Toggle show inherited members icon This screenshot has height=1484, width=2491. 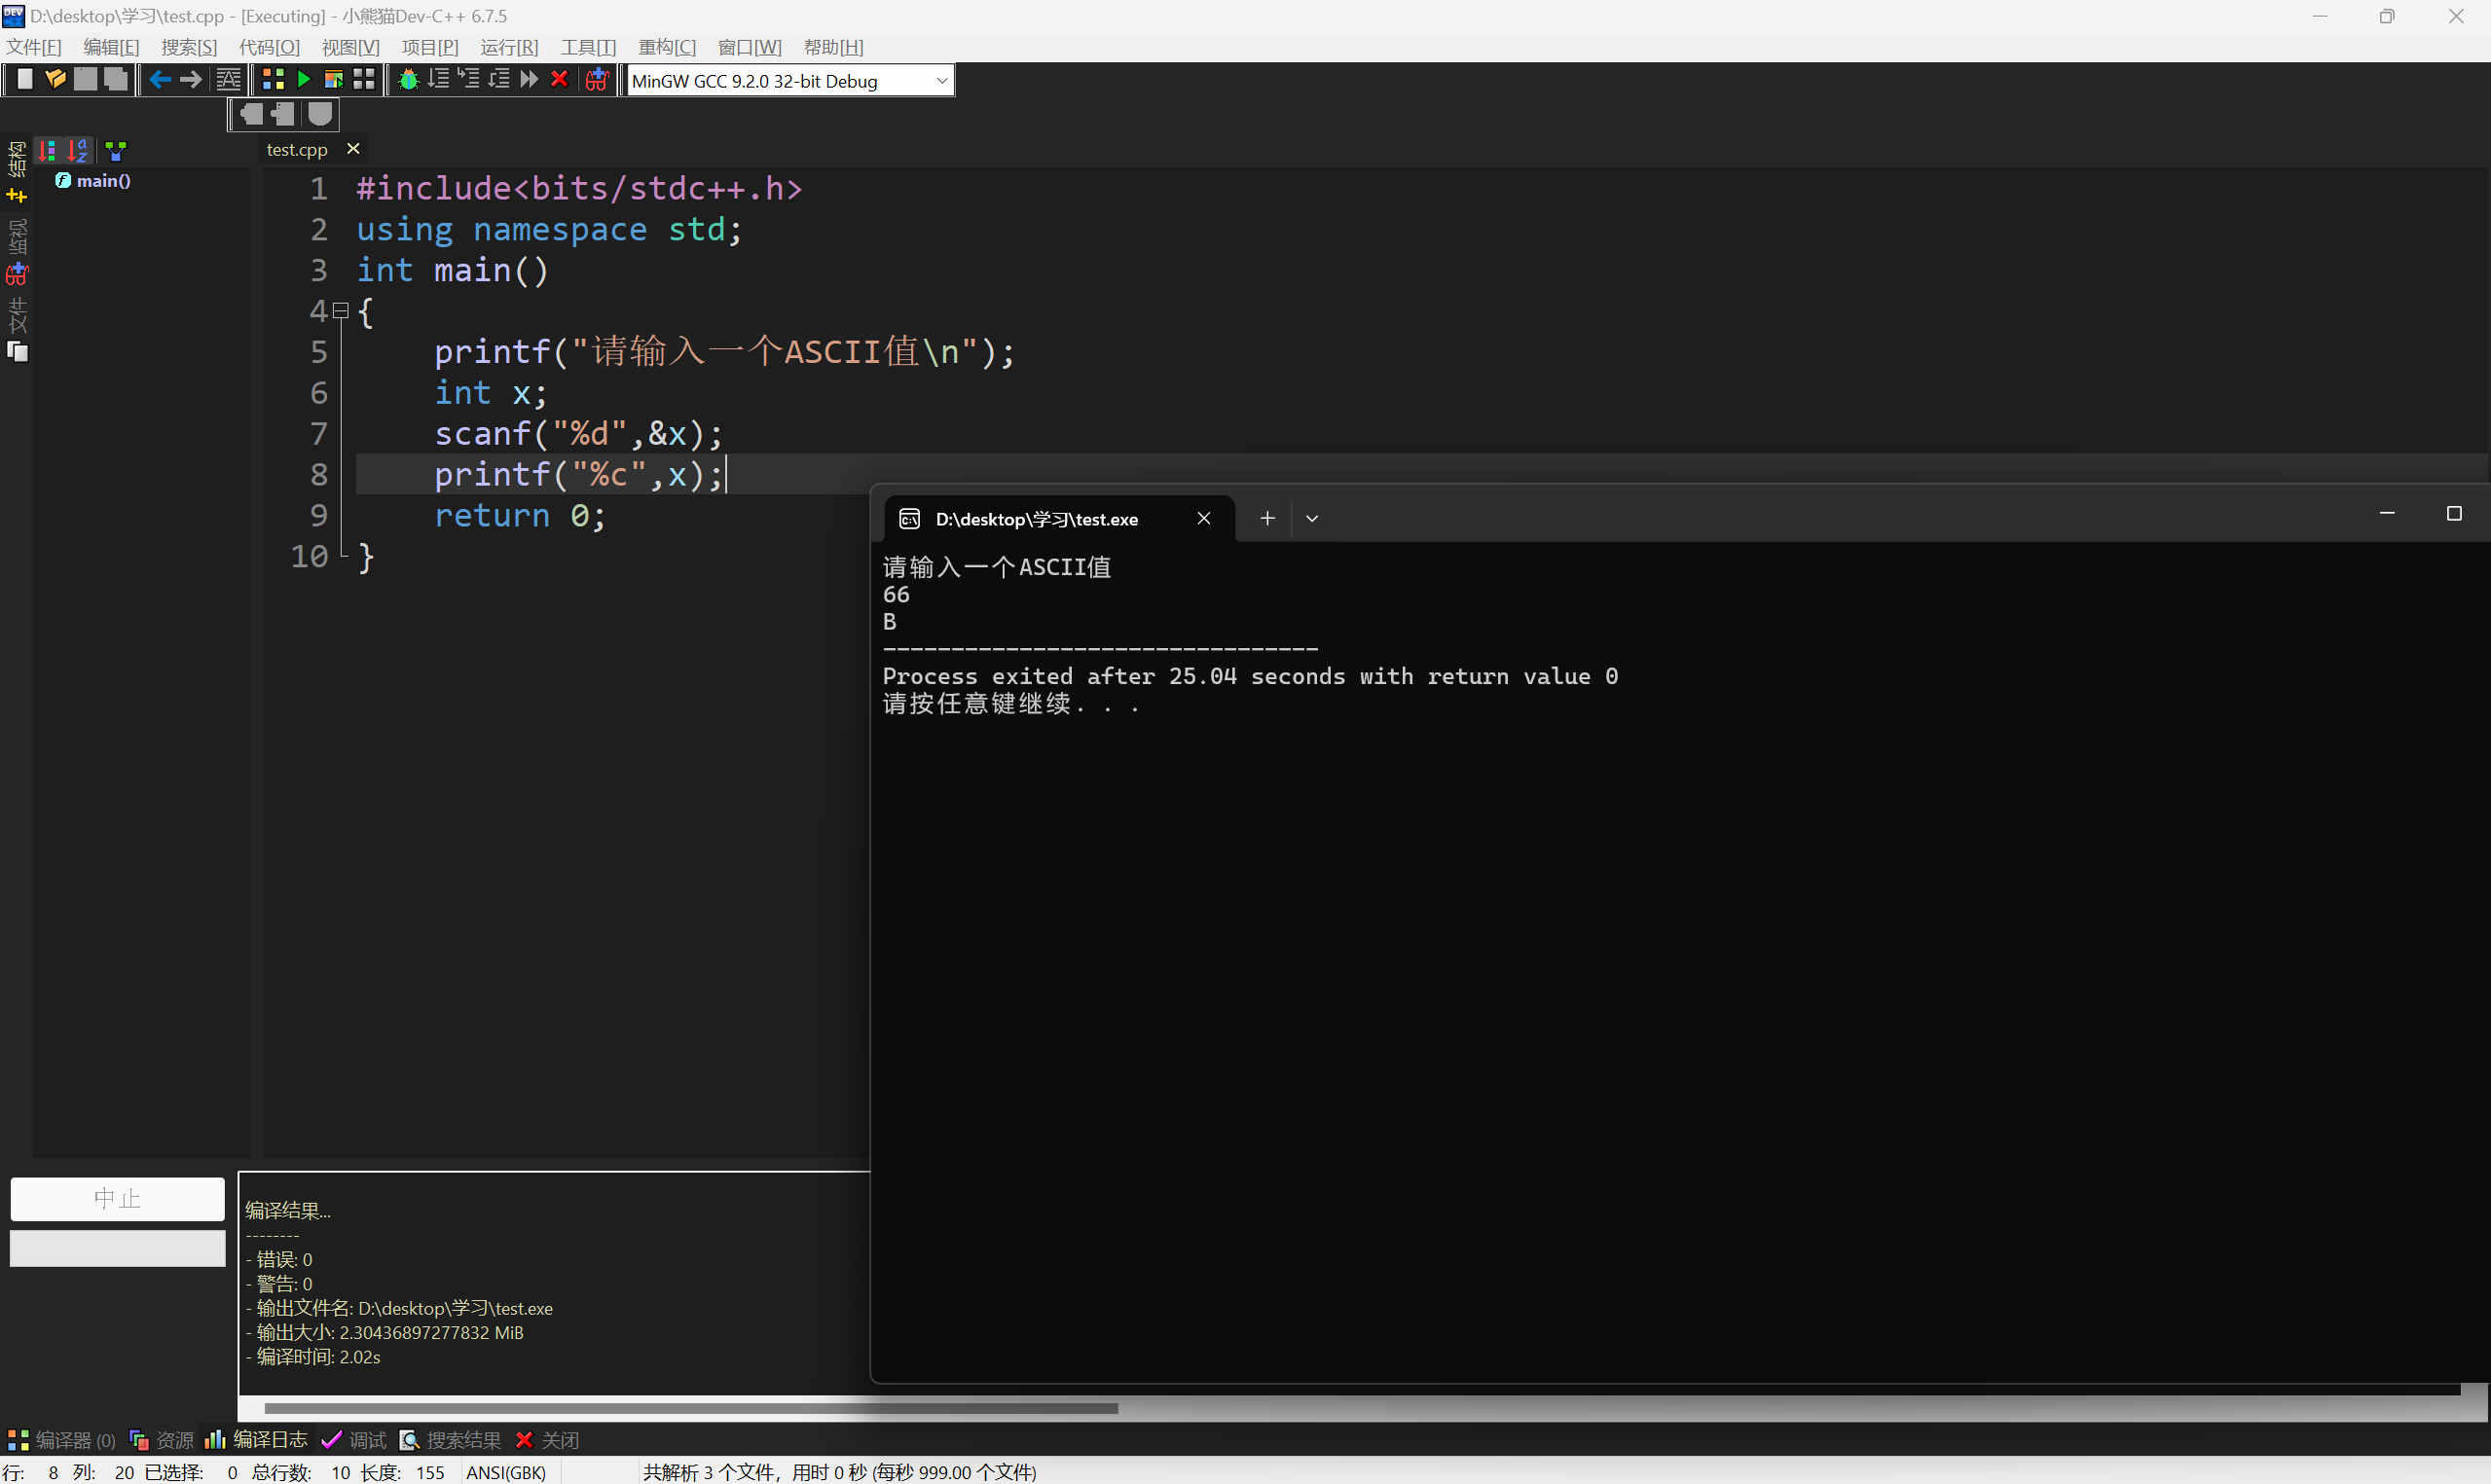pos(116,151)
